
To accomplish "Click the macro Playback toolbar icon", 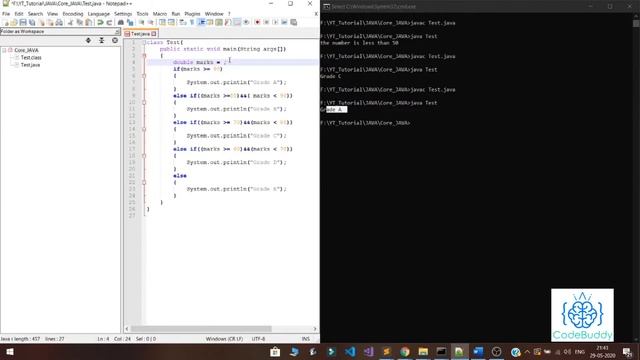I will coord(275,22).
